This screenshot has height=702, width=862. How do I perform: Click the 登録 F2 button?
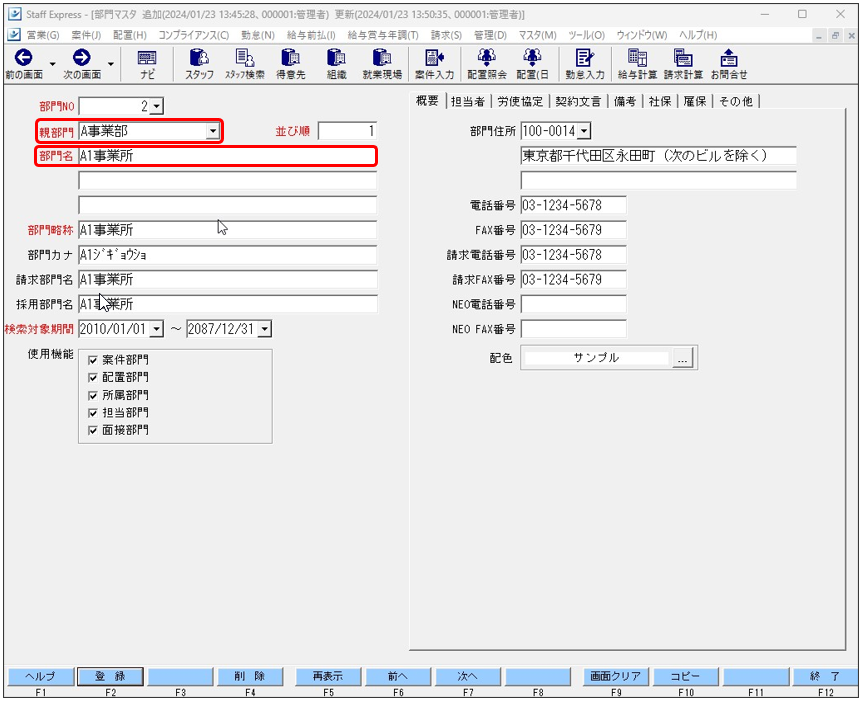(x=110, y=677)
